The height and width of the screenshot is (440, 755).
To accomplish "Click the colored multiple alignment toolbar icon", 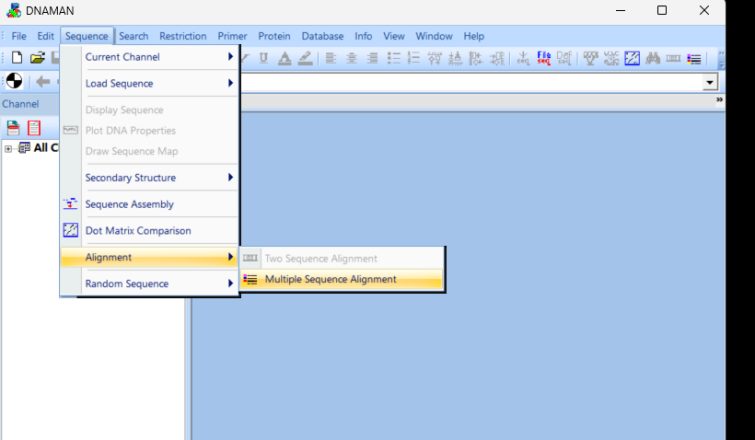I will (694, 59).
